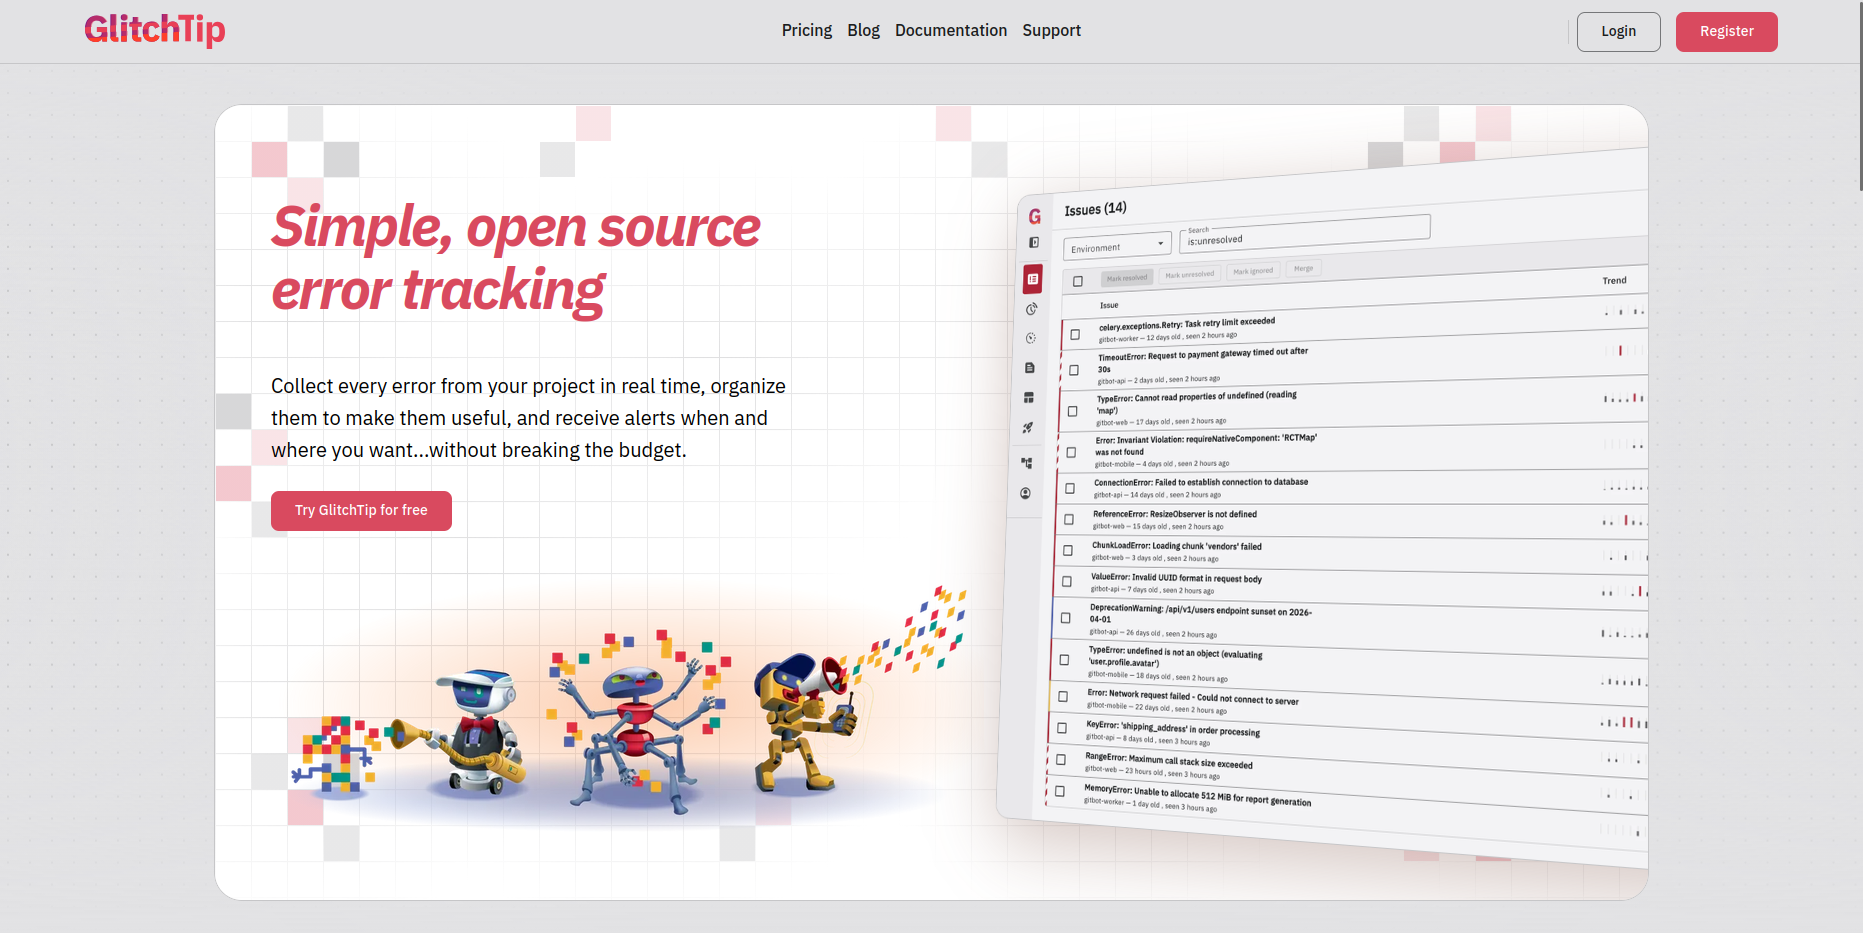Open the Pricing page
This screenshot has height=933, width=1863.
[x=807, y=30]
